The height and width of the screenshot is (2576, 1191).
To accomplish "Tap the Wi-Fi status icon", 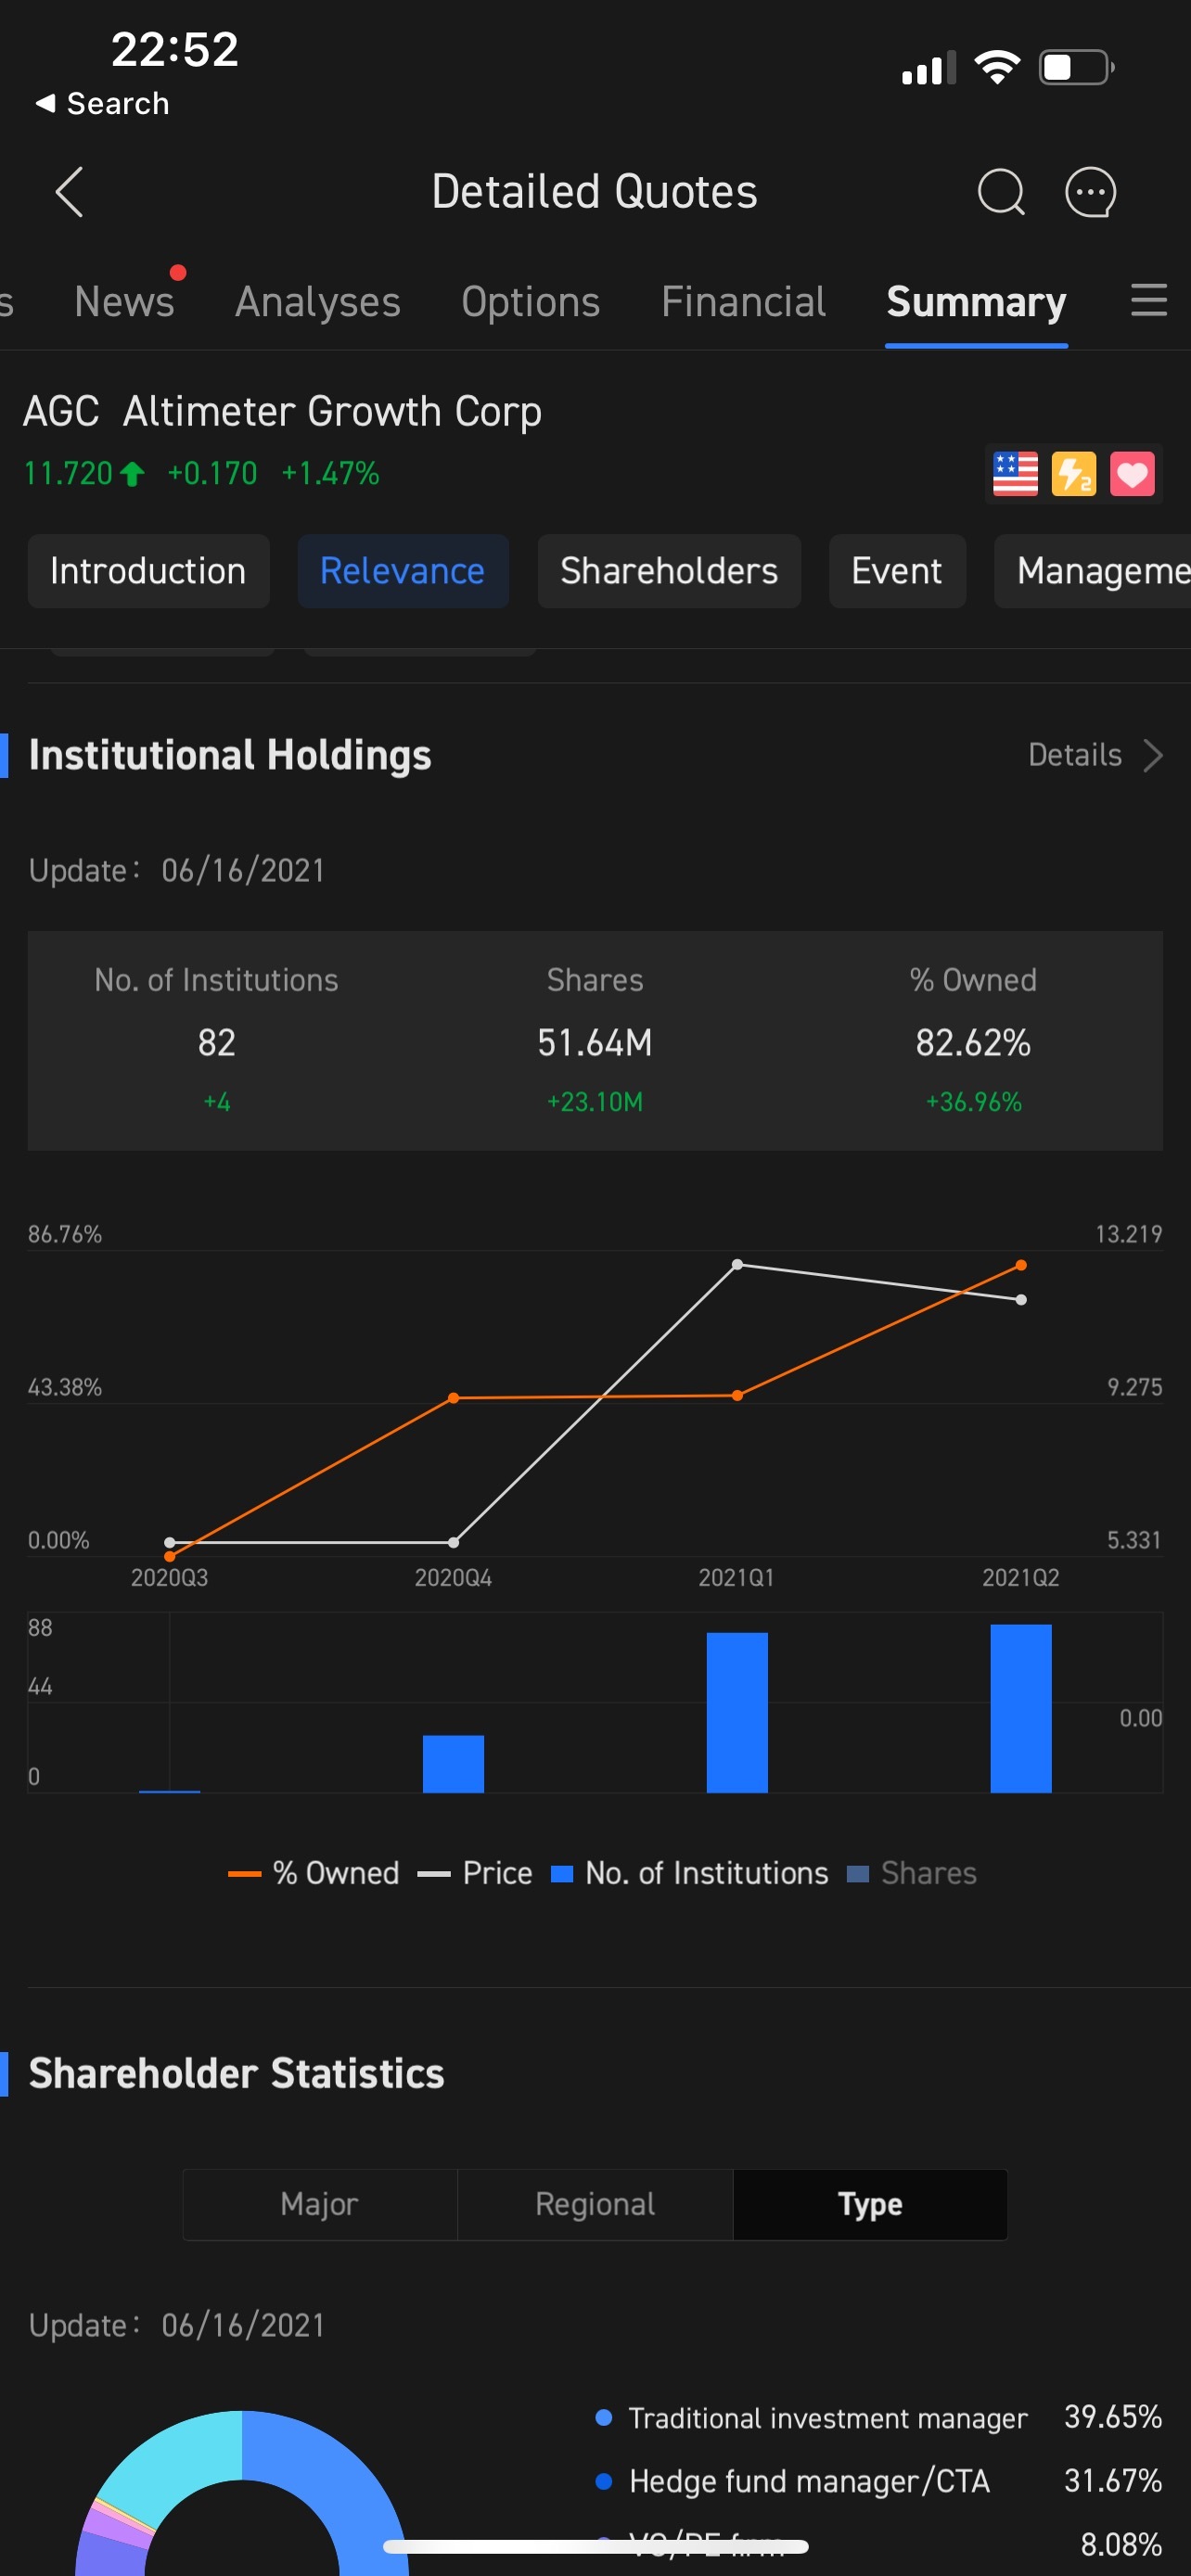I will click(996, 67).
